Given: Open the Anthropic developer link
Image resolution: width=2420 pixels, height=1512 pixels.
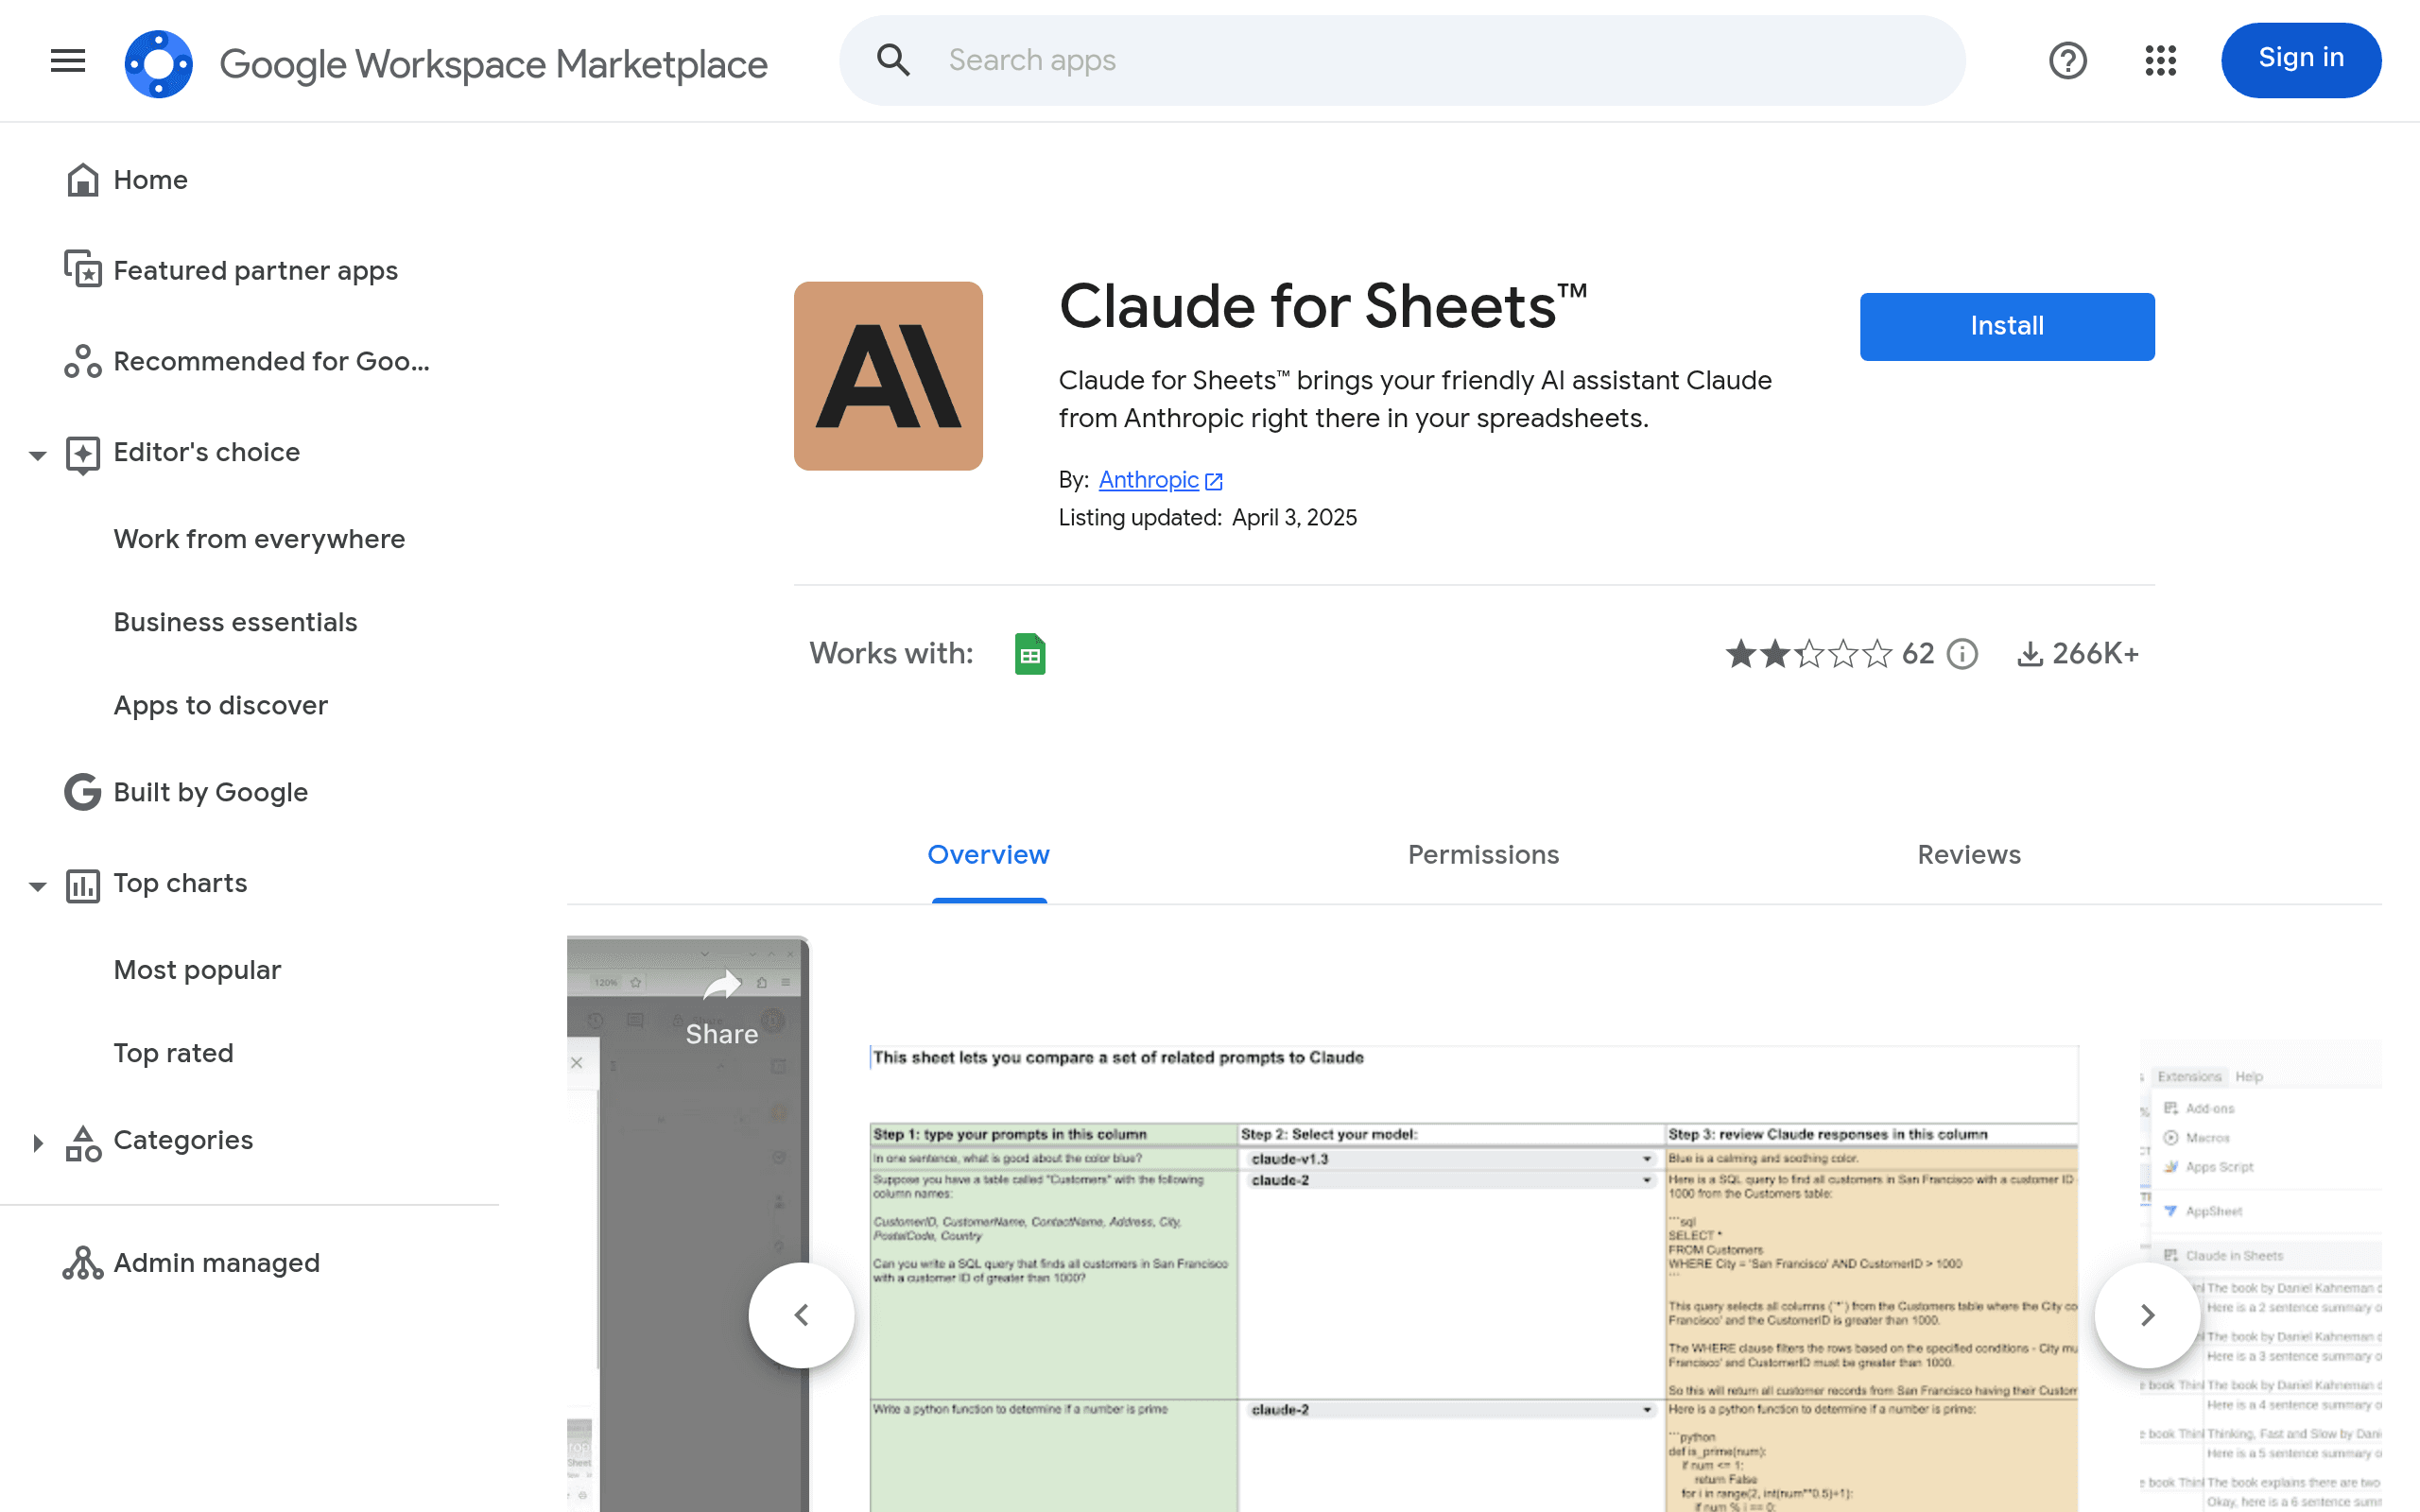Looking at the screenshot, I should 1148,480.
